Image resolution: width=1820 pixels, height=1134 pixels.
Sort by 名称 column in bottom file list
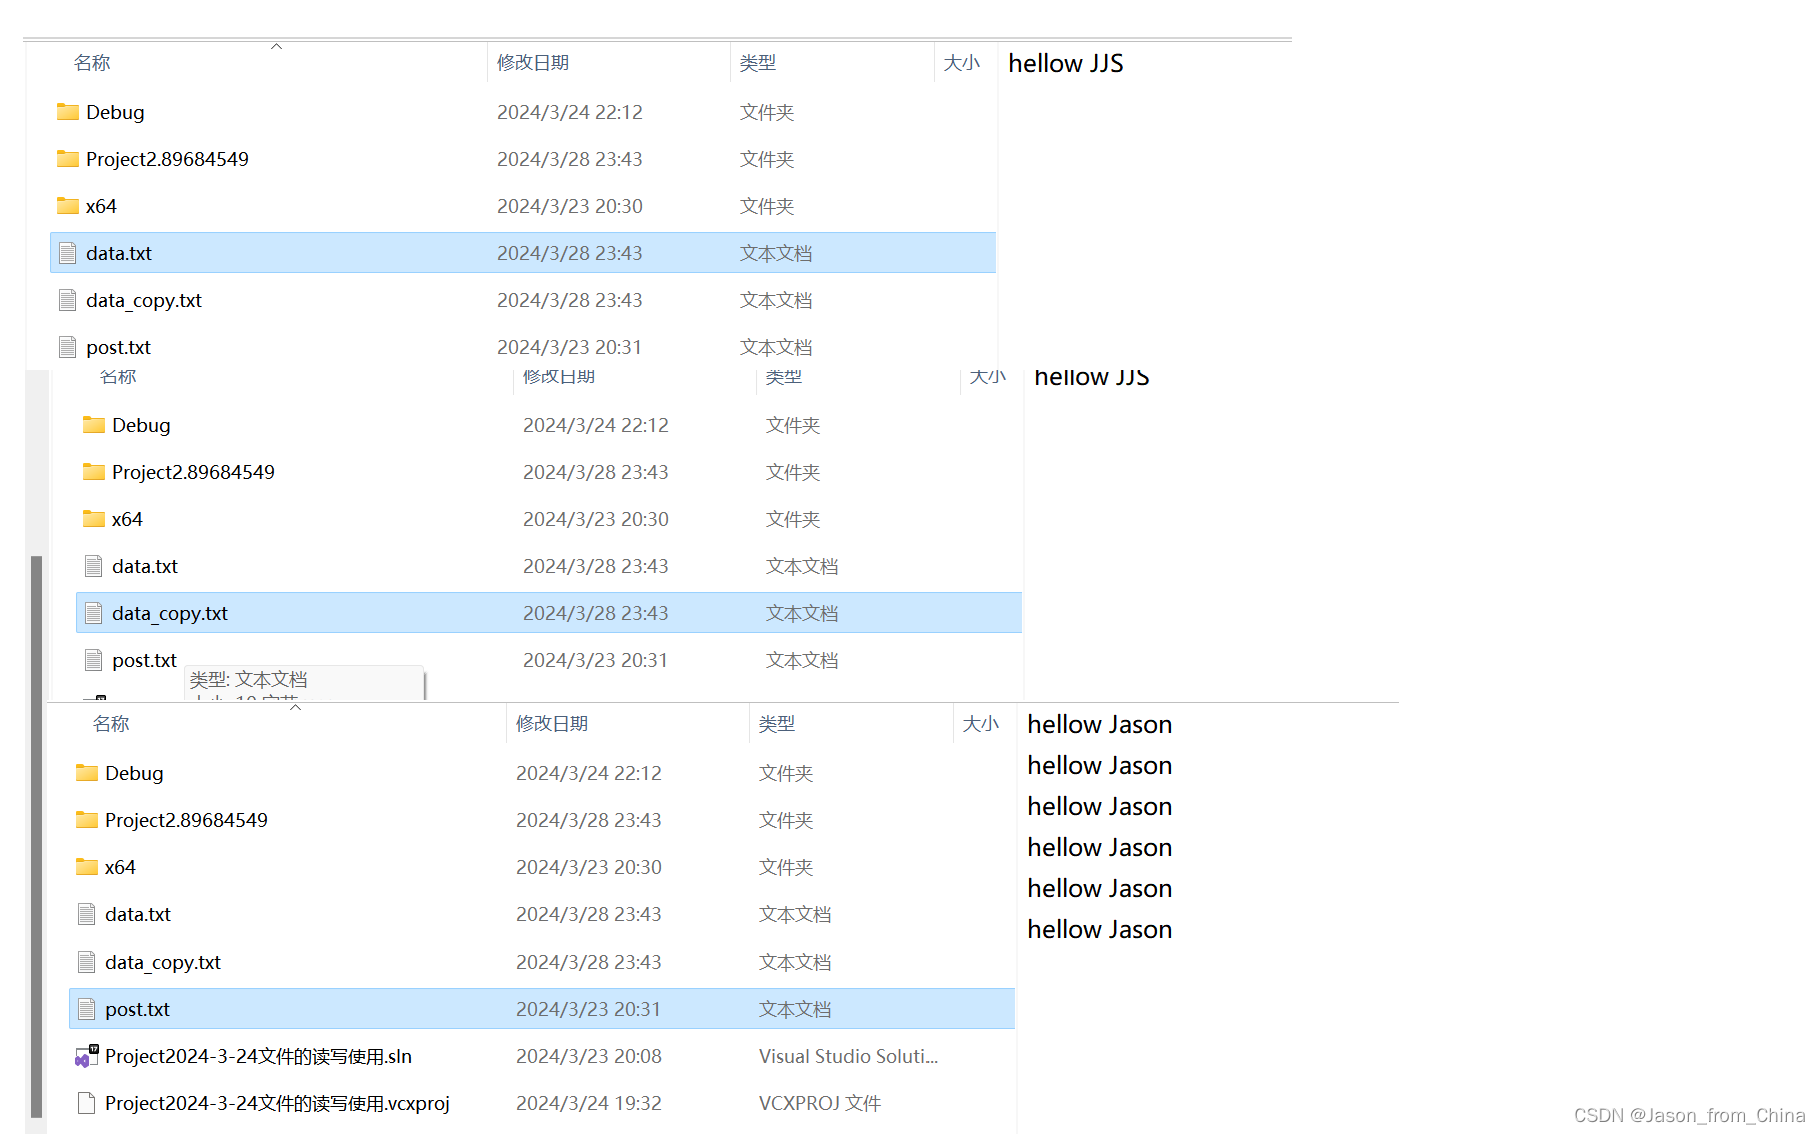pyautogui.click(x=111, y=724)
